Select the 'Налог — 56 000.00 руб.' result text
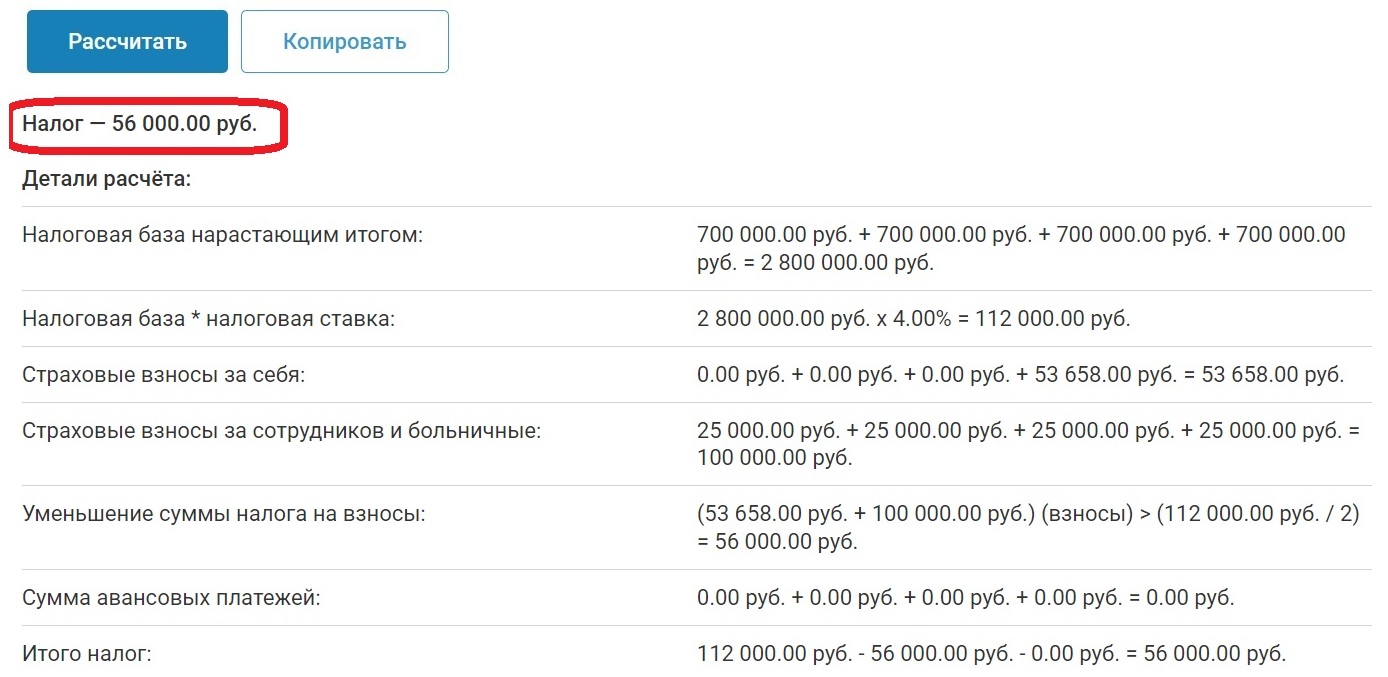The width and height of the screenshot is (1388, 677). pyautogui.click(x=140, y=127)
